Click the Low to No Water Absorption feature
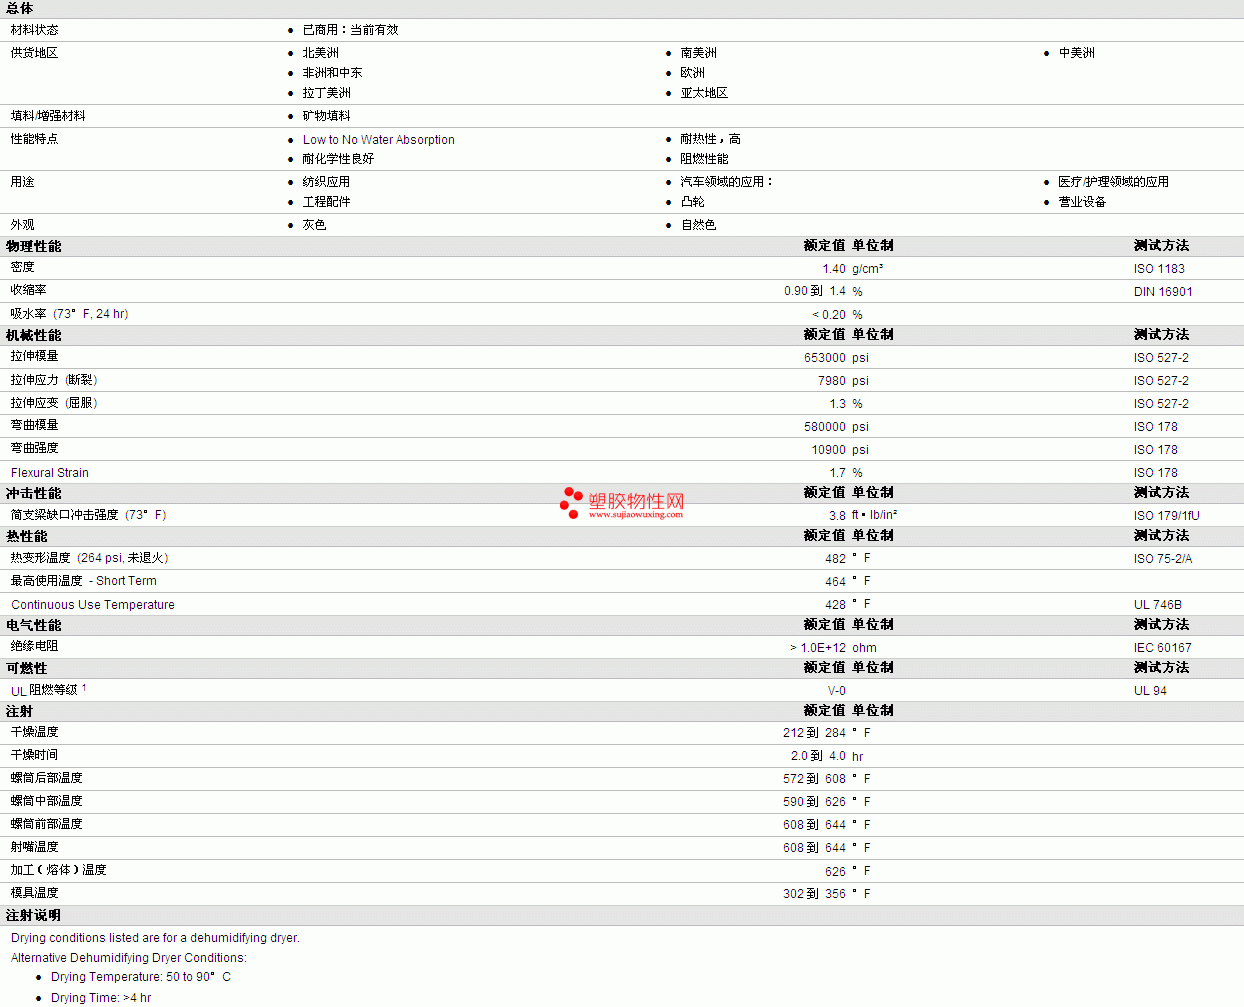The width and height of the screenshot is (1244, 1007). point(379,140)
